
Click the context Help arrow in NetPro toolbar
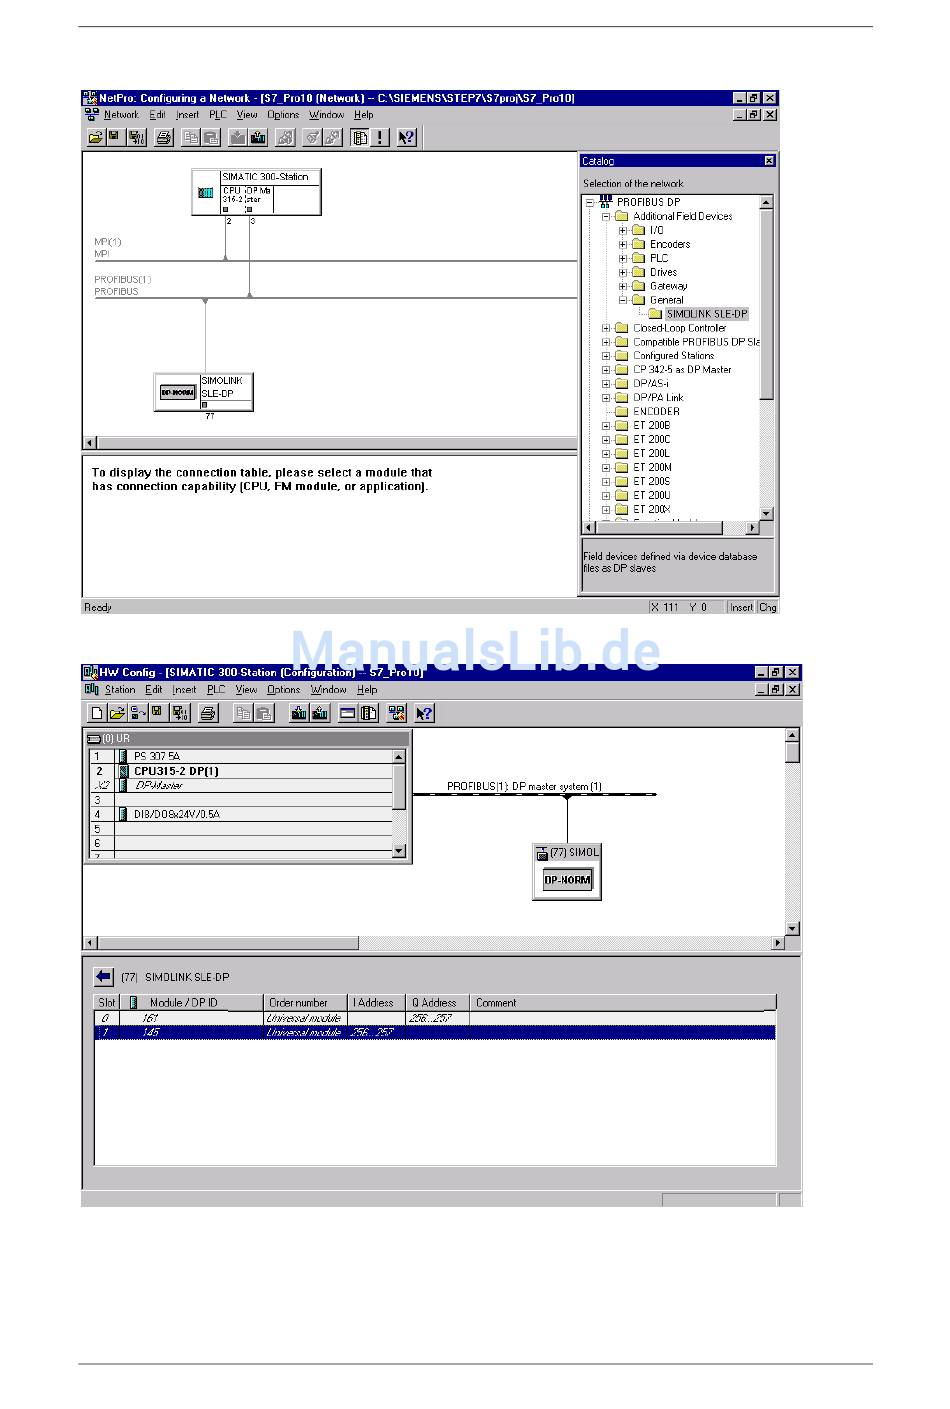406,138
